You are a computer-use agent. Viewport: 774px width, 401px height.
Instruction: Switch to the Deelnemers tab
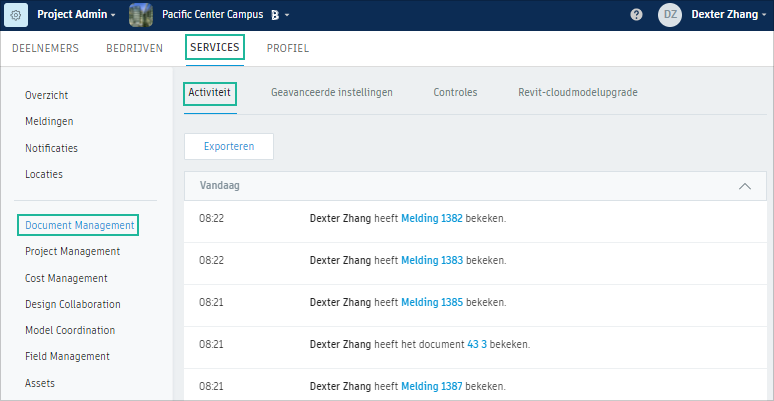(45, 48)
